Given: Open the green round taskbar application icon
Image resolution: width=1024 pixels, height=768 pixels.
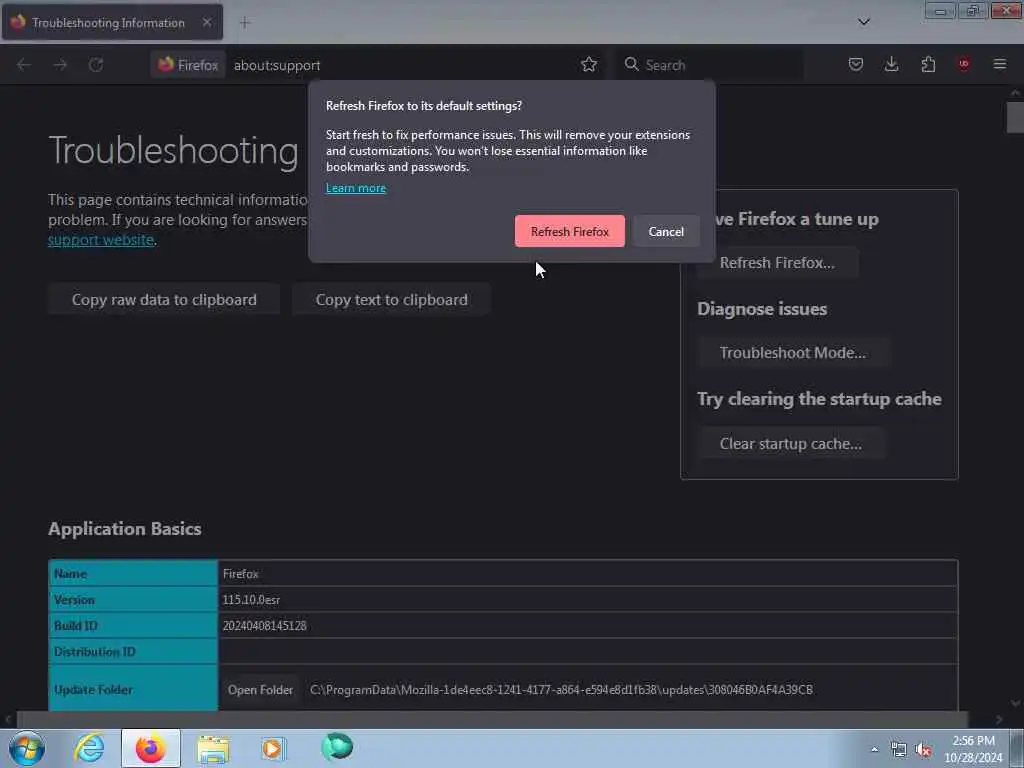Looking at the screenshot, I should point(337,747).
